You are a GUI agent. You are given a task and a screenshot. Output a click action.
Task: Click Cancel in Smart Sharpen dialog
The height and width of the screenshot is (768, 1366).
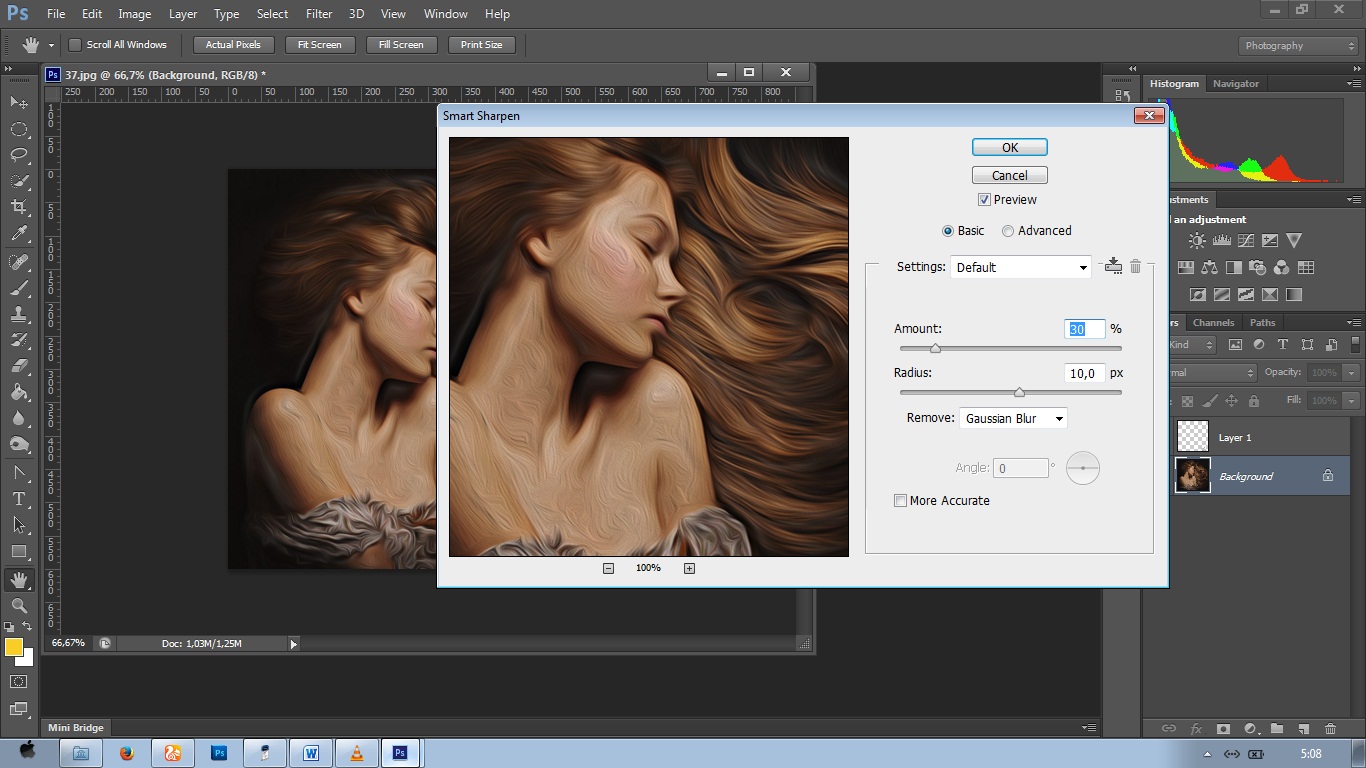tap(1009, 175)
